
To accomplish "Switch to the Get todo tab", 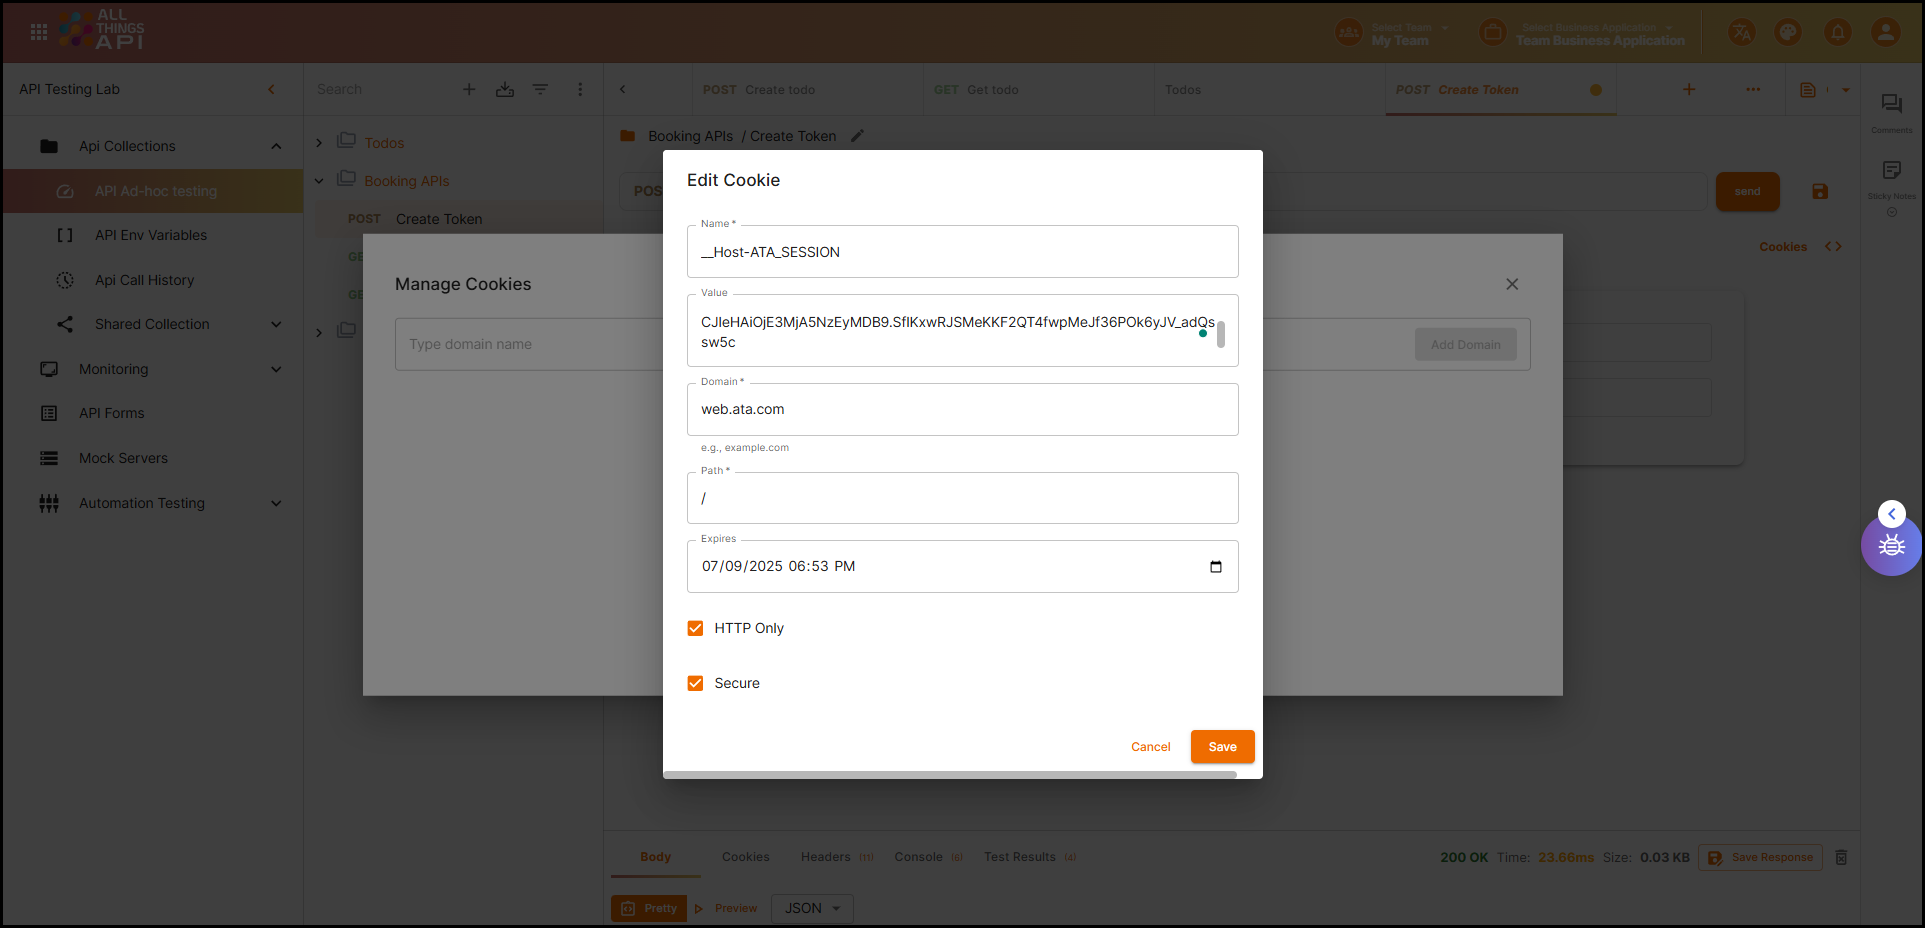I will tap(977, 89).
